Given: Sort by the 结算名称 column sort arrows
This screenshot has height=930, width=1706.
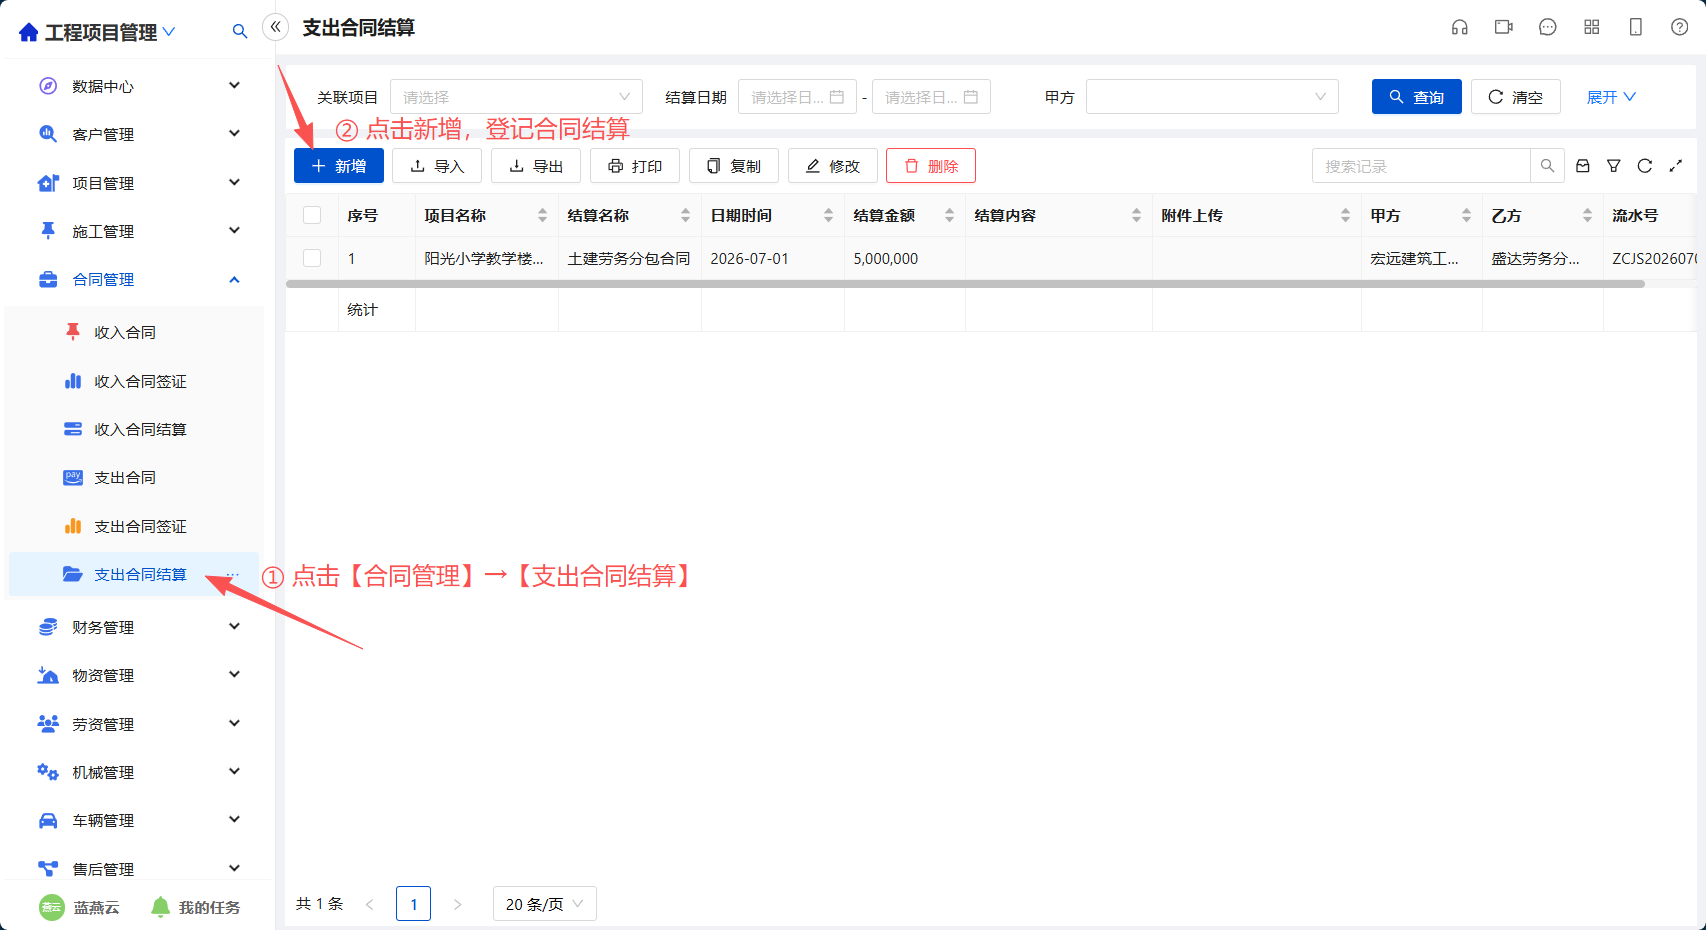Looking at the screenshot, I should 686,215.
